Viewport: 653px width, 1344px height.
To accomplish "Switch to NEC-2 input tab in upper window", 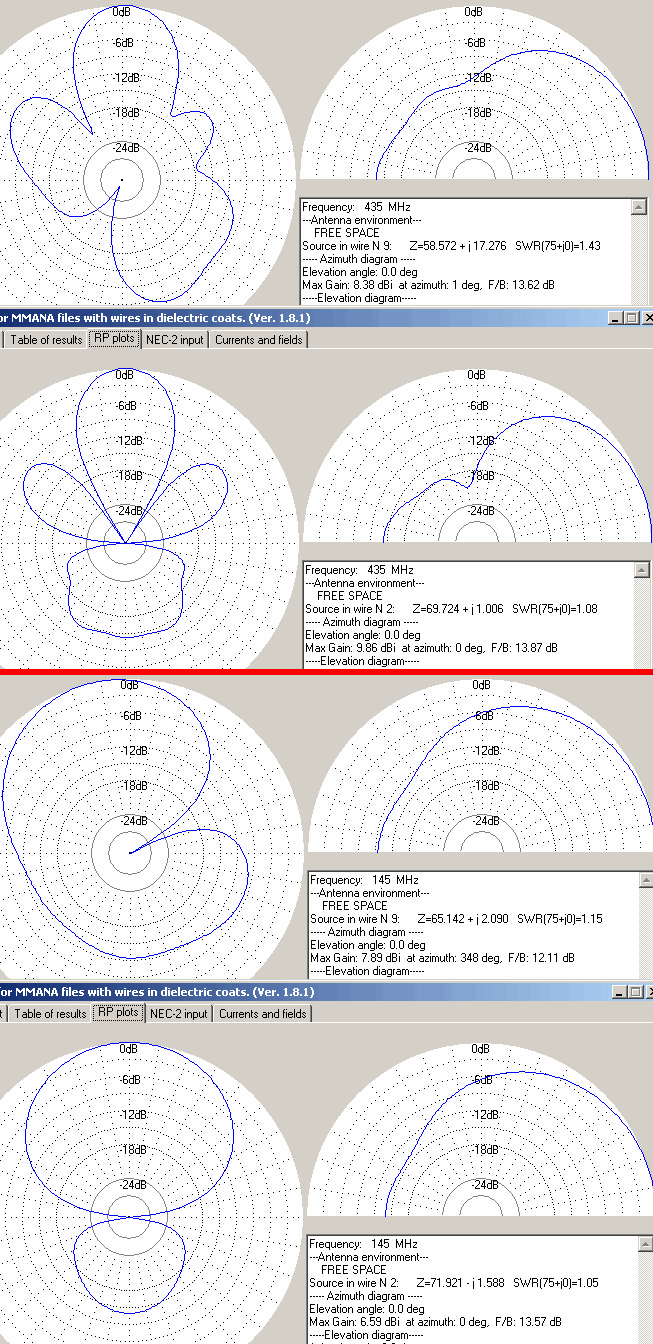I will 175,340.
